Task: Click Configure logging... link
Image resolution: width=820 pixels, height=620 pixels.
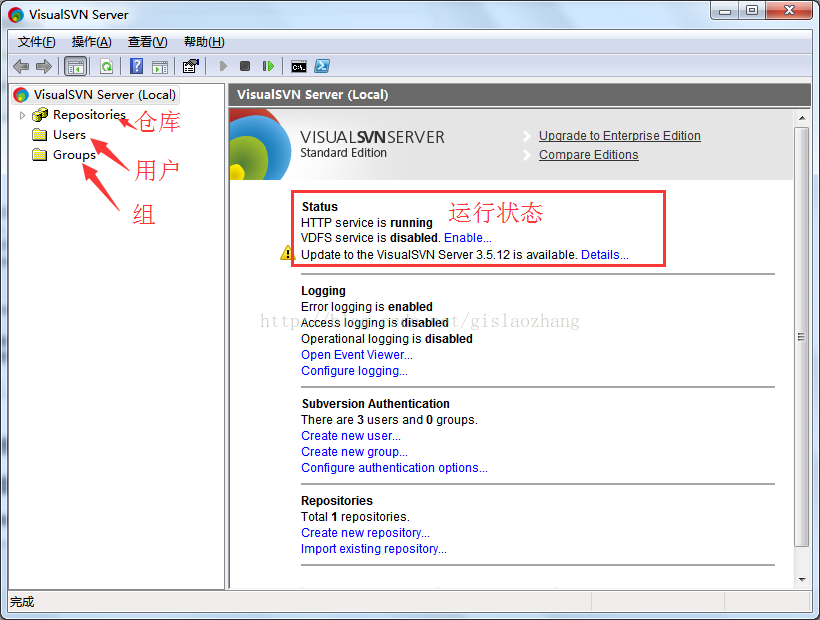Action: [354, 371]
